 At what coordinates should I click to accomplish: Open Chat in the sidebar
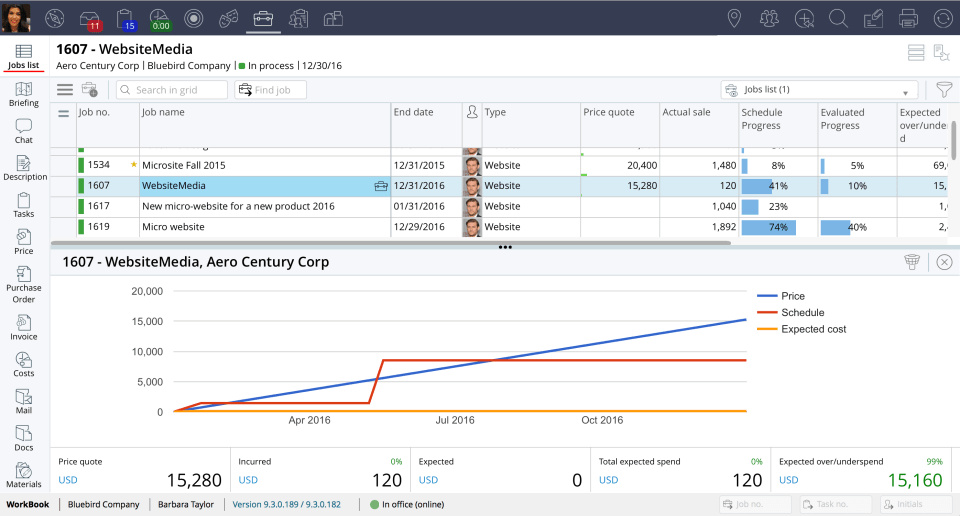23,131
